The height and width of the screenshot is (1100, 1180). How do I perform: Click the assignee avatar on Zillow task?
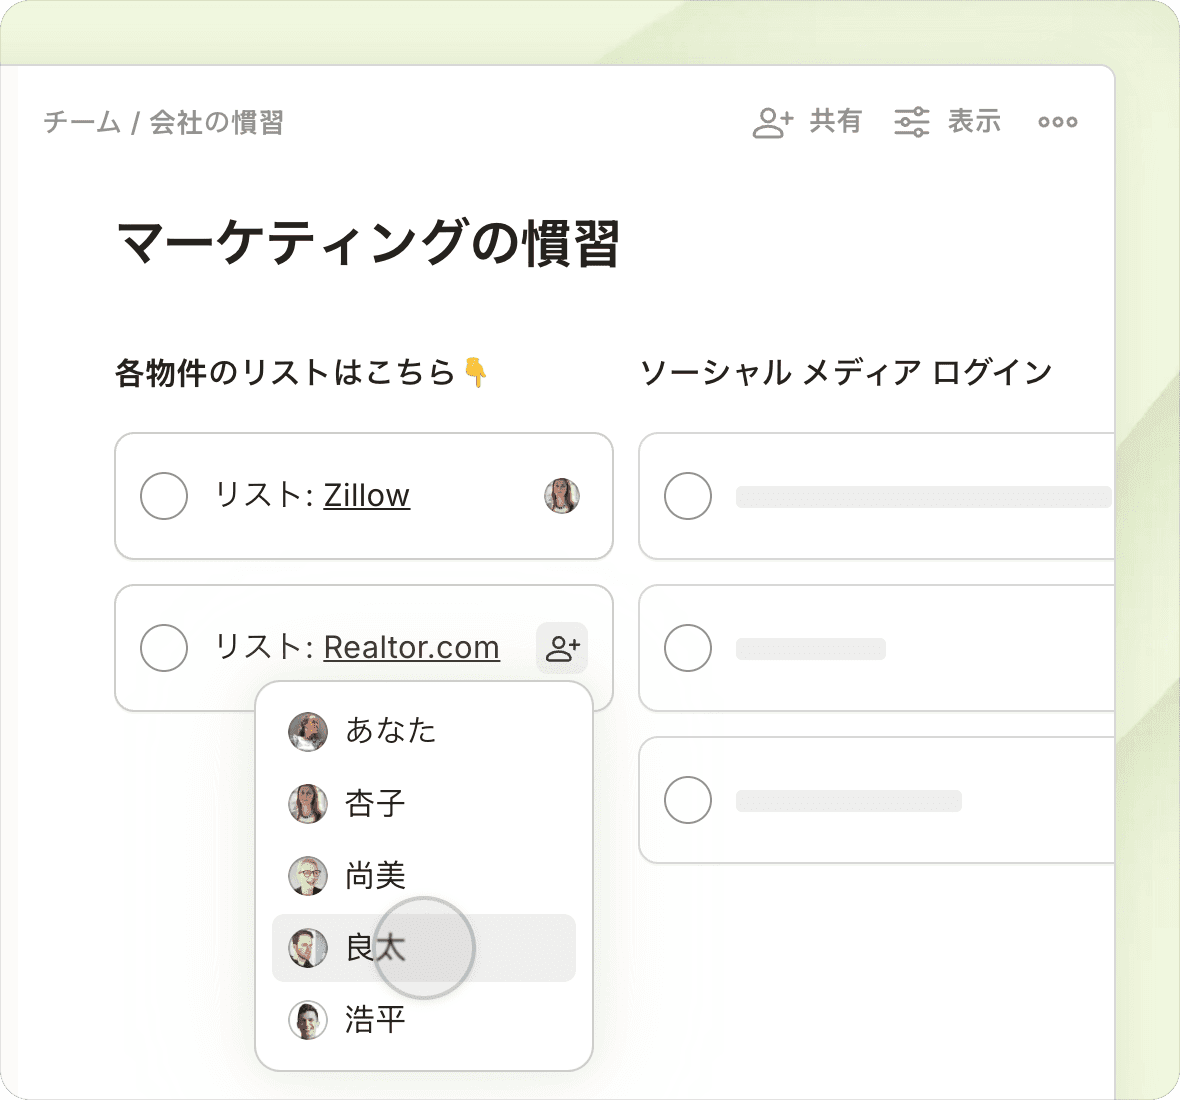pos(562,496)
